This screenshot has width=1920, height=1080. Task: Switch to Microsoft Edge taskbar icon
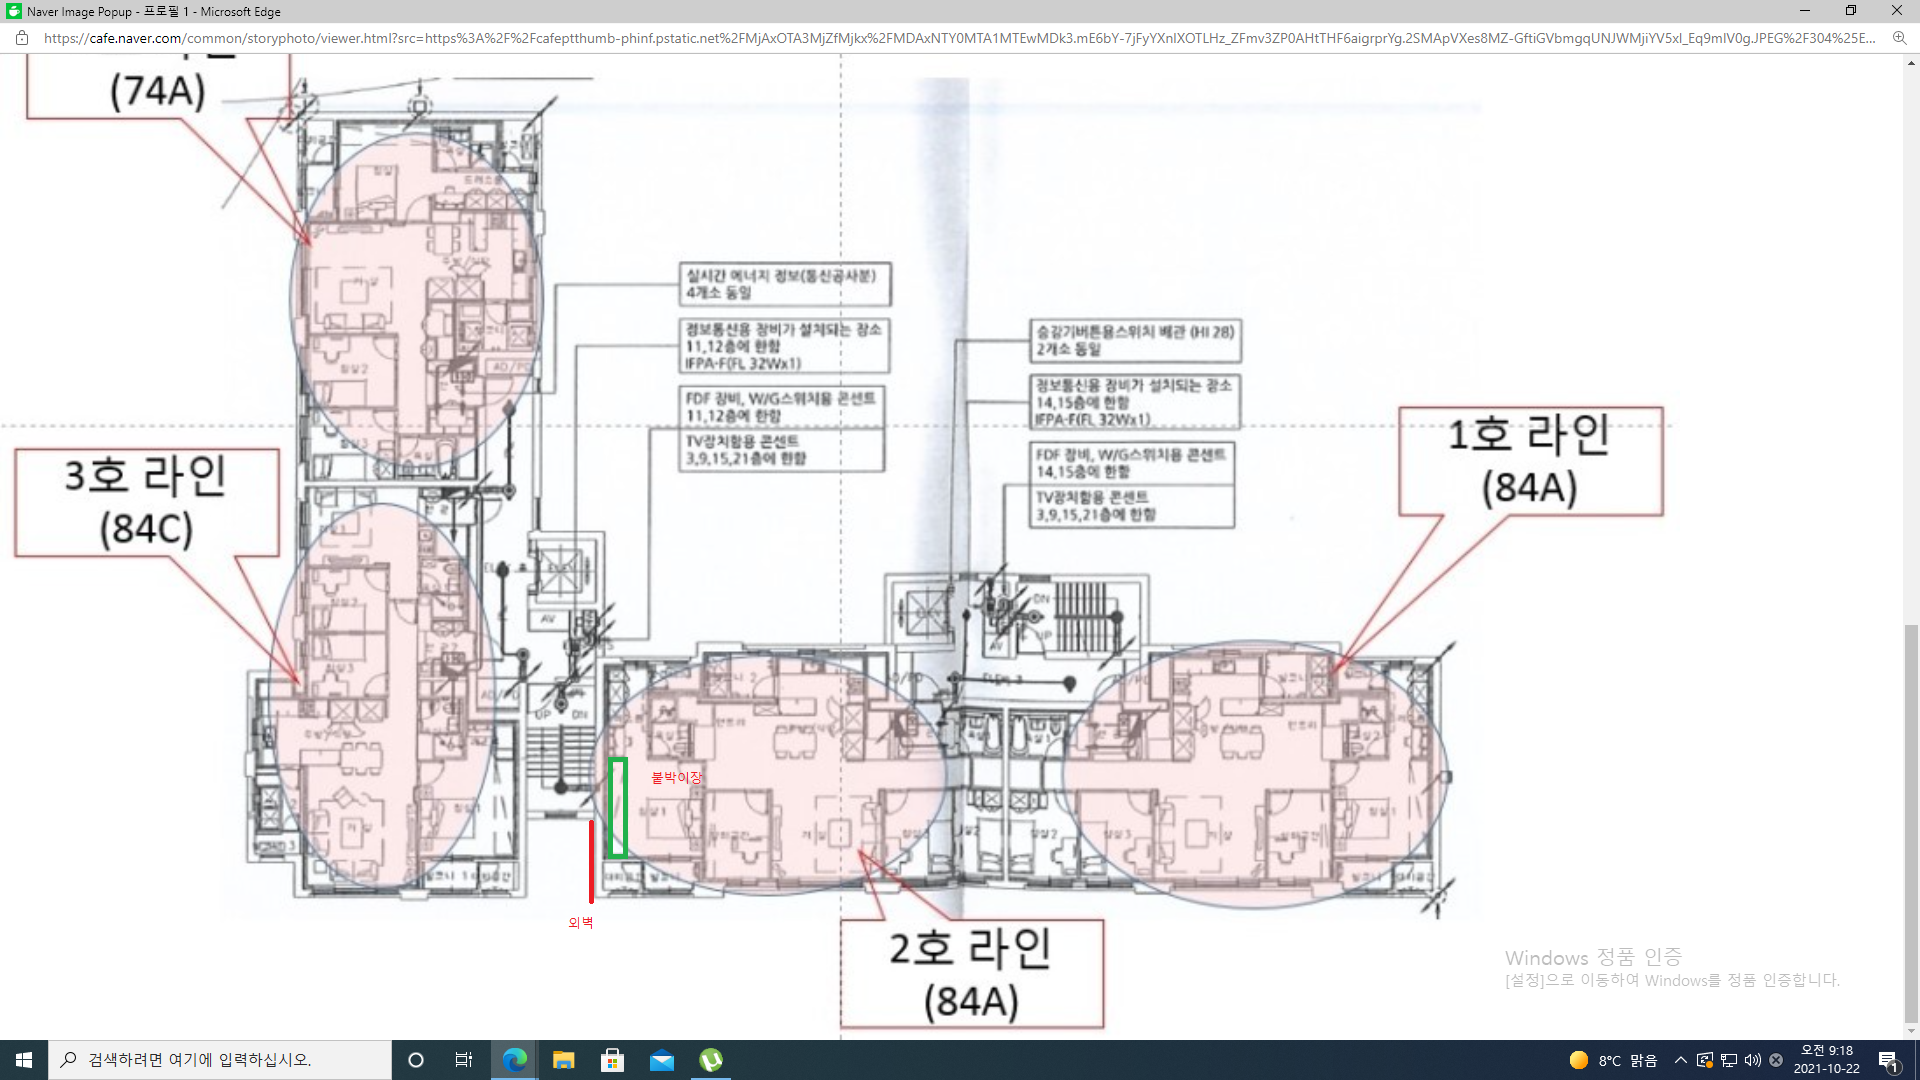pos(515,1060)
